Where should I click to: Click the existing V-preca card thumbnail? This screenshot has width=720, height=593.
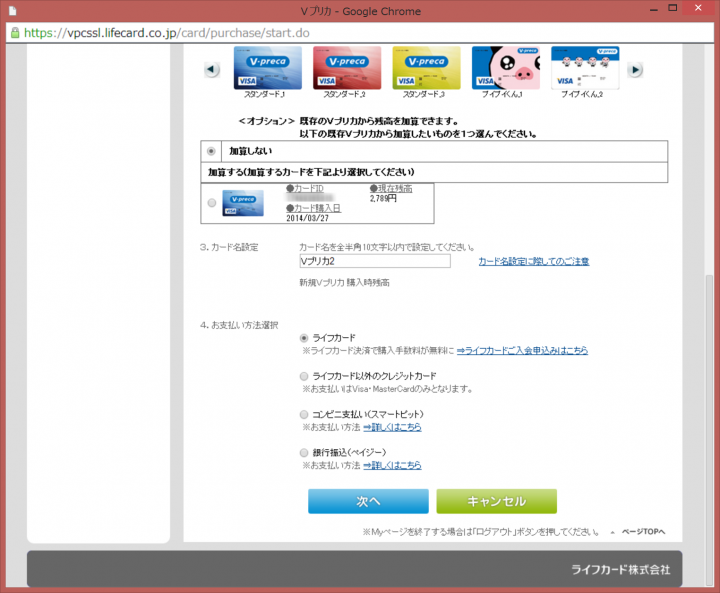click(243, 203)
